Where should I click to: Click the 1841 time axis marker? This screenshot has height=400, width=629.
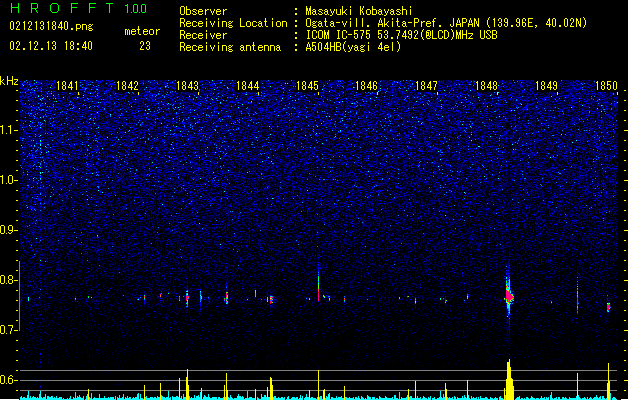click(67, 85)
